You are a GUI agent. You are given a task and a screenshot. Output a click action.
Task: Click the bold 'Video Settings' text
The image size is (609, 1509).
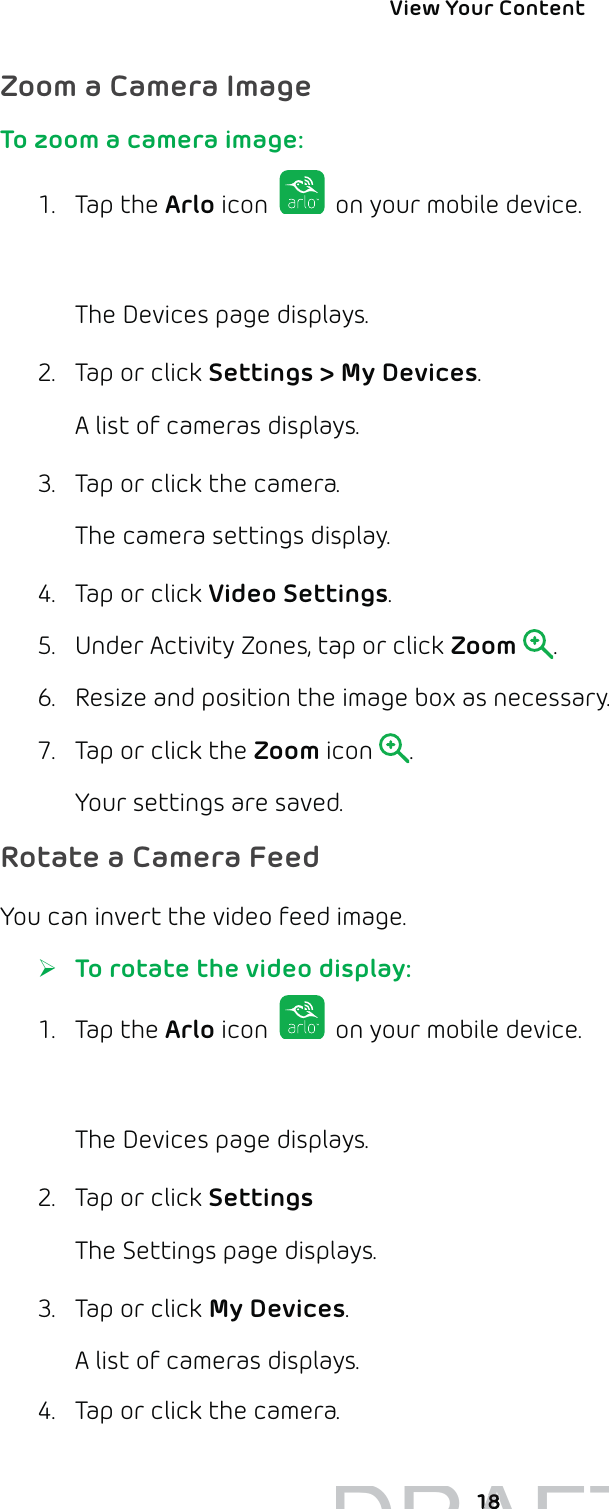tap(297, 594)
